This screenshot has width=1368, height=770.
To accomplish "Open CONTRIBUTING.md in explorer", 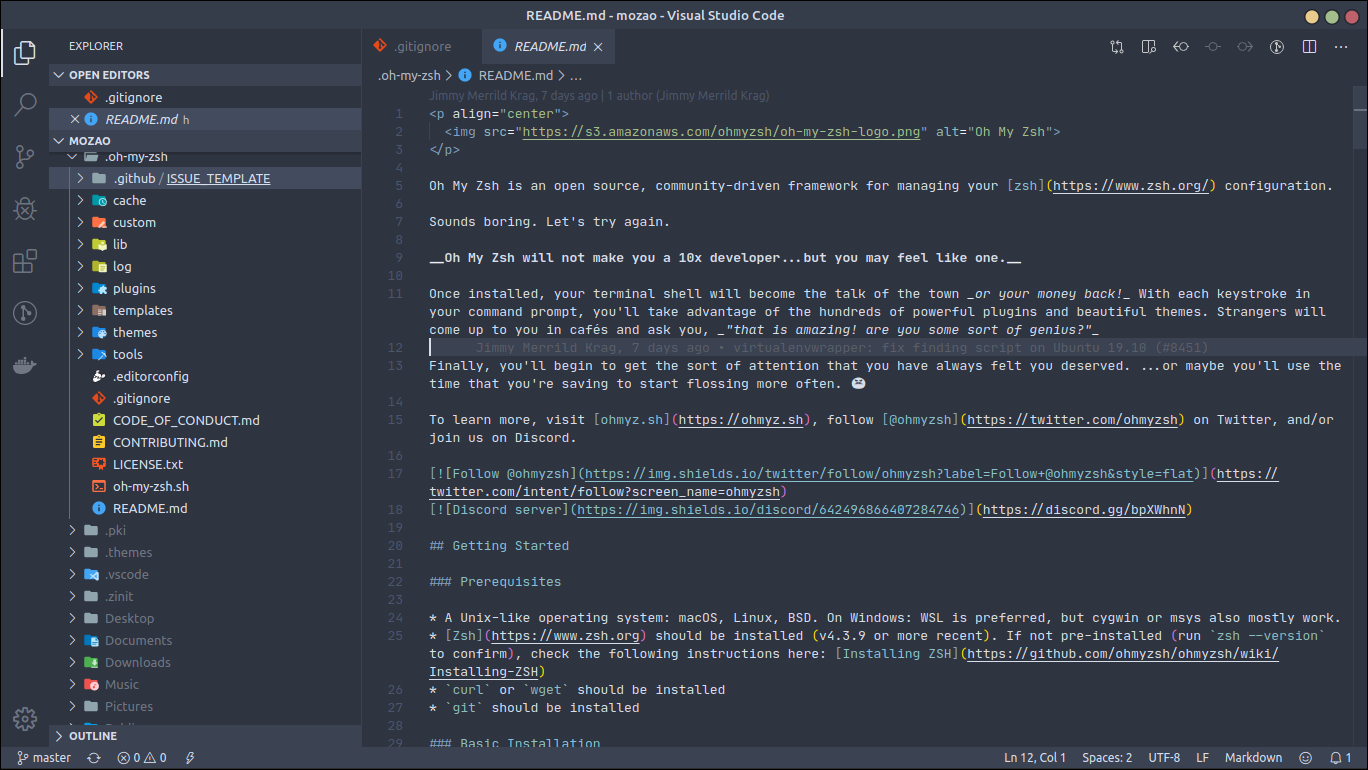I will 205,442.
